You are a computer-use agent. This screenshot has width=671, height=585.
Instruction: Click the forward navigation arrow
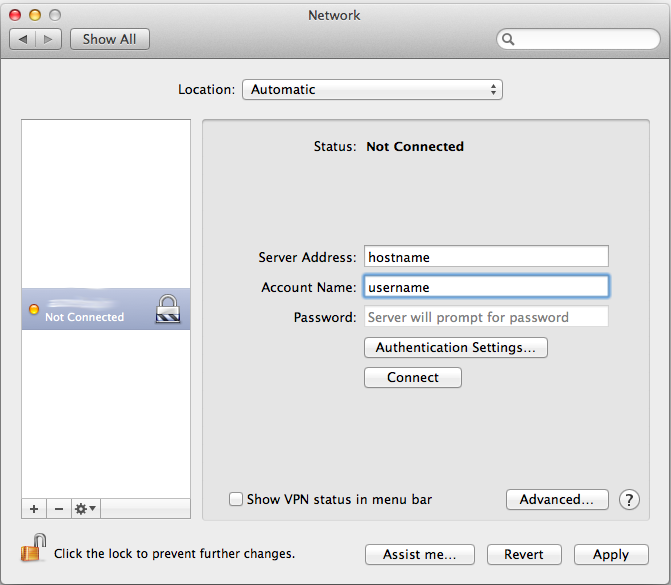[x=50, y=39]
